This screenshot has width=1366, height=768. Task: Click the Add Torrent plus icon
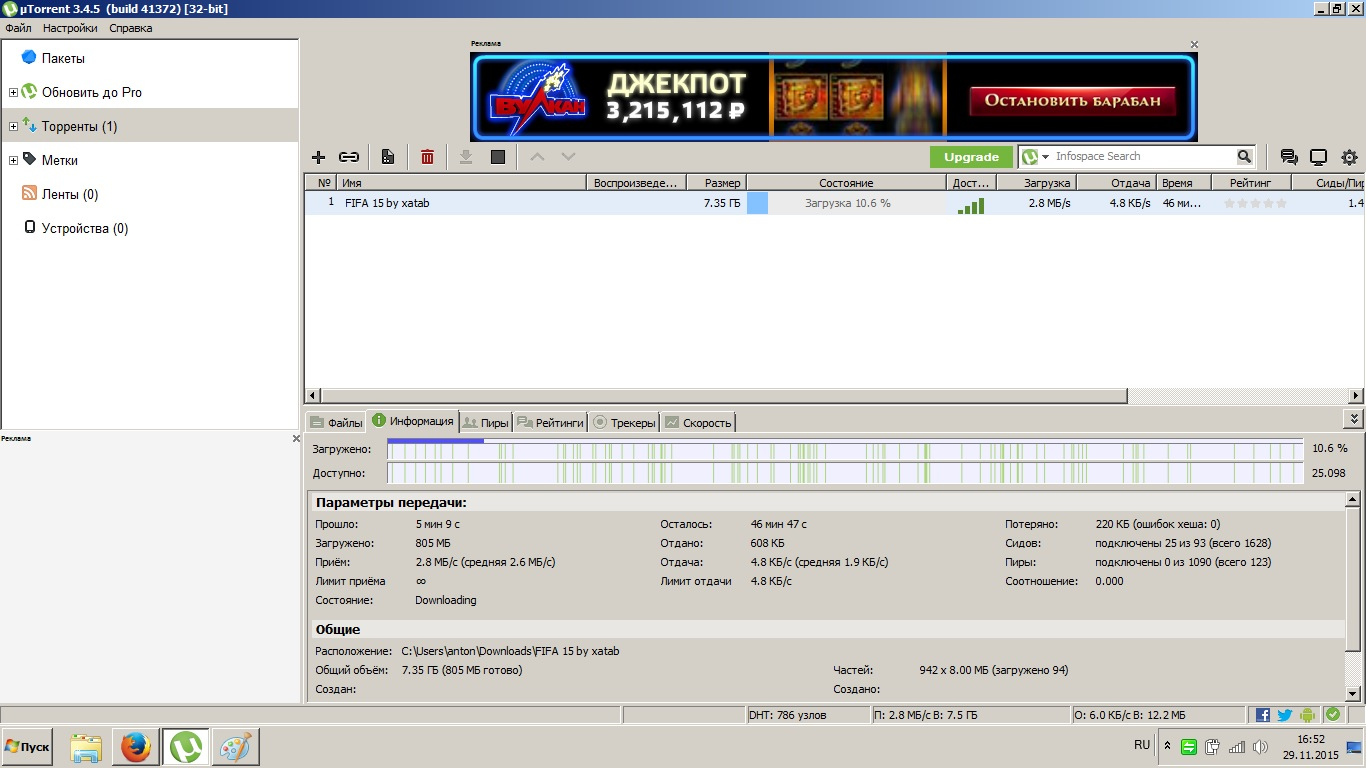(319, 157)
